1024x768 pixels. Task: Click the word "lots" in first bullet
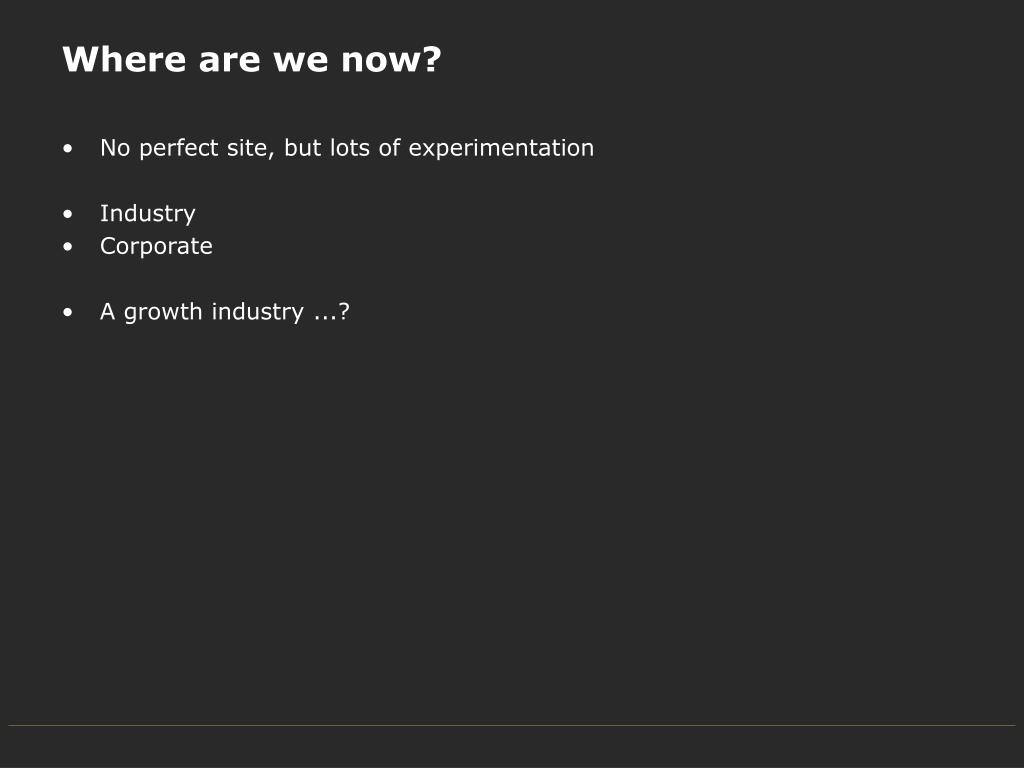(350, 148)
